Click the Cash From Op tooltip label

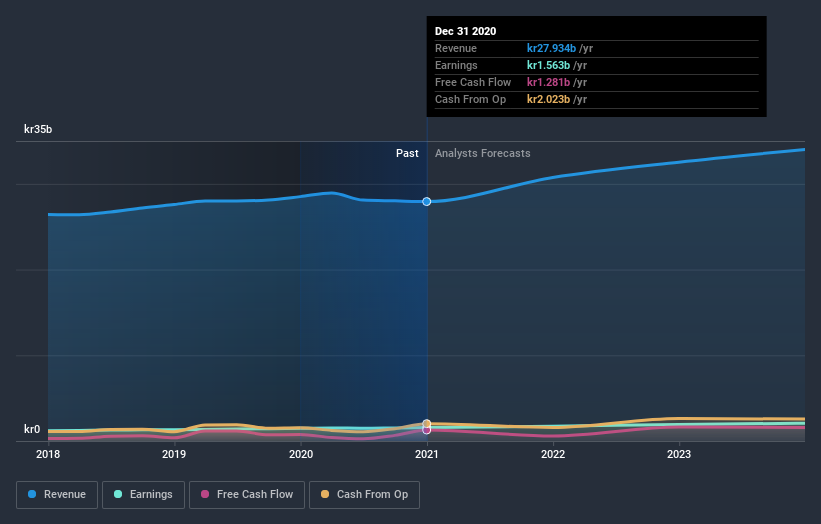pyautogui.click(x=471, y=99)
